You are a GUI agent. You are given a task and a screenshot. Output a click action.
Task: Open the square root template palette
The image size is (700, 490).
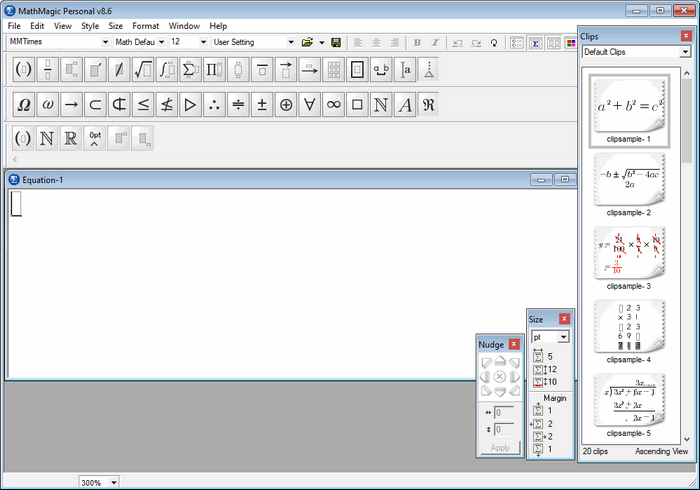143,70
